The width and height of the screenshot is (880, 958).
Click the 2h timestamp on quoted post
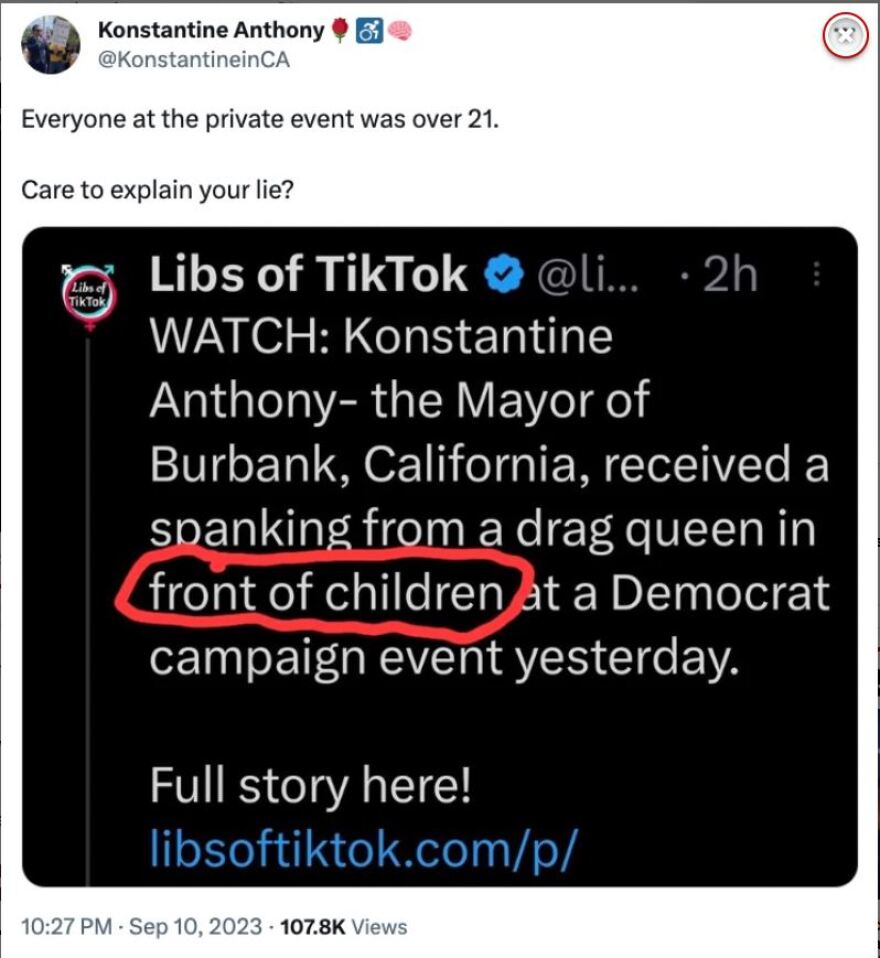coord(730,275)
